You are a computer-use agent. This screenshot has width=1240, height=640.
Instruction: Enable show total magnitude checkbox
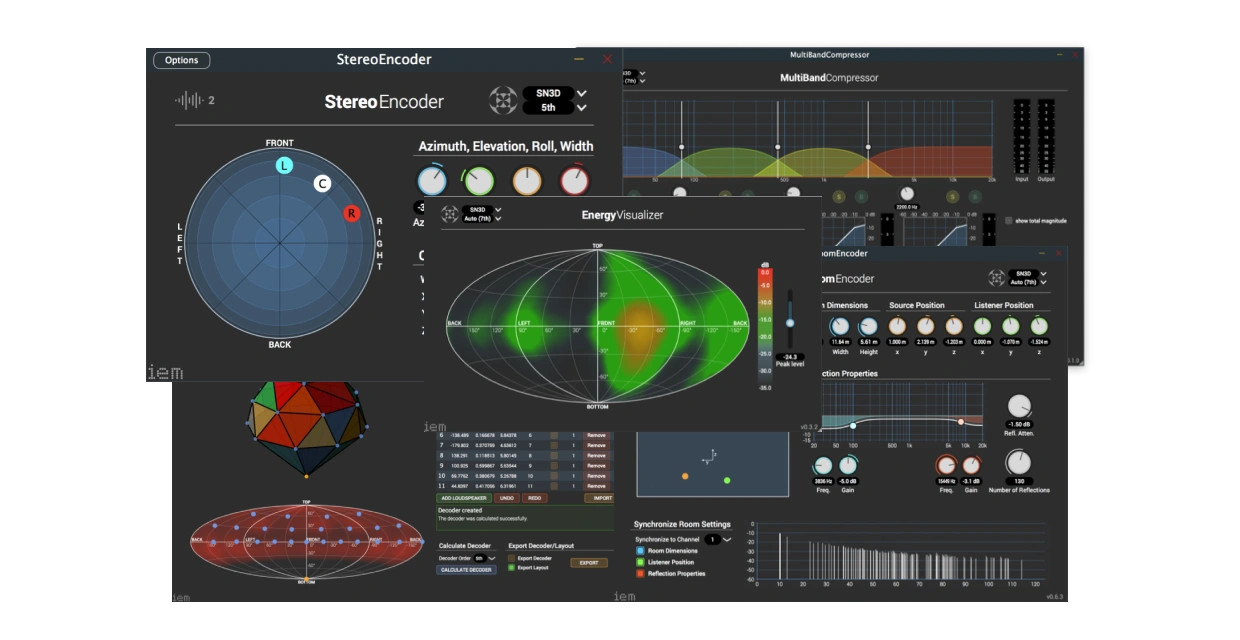tap(1009, 220)
